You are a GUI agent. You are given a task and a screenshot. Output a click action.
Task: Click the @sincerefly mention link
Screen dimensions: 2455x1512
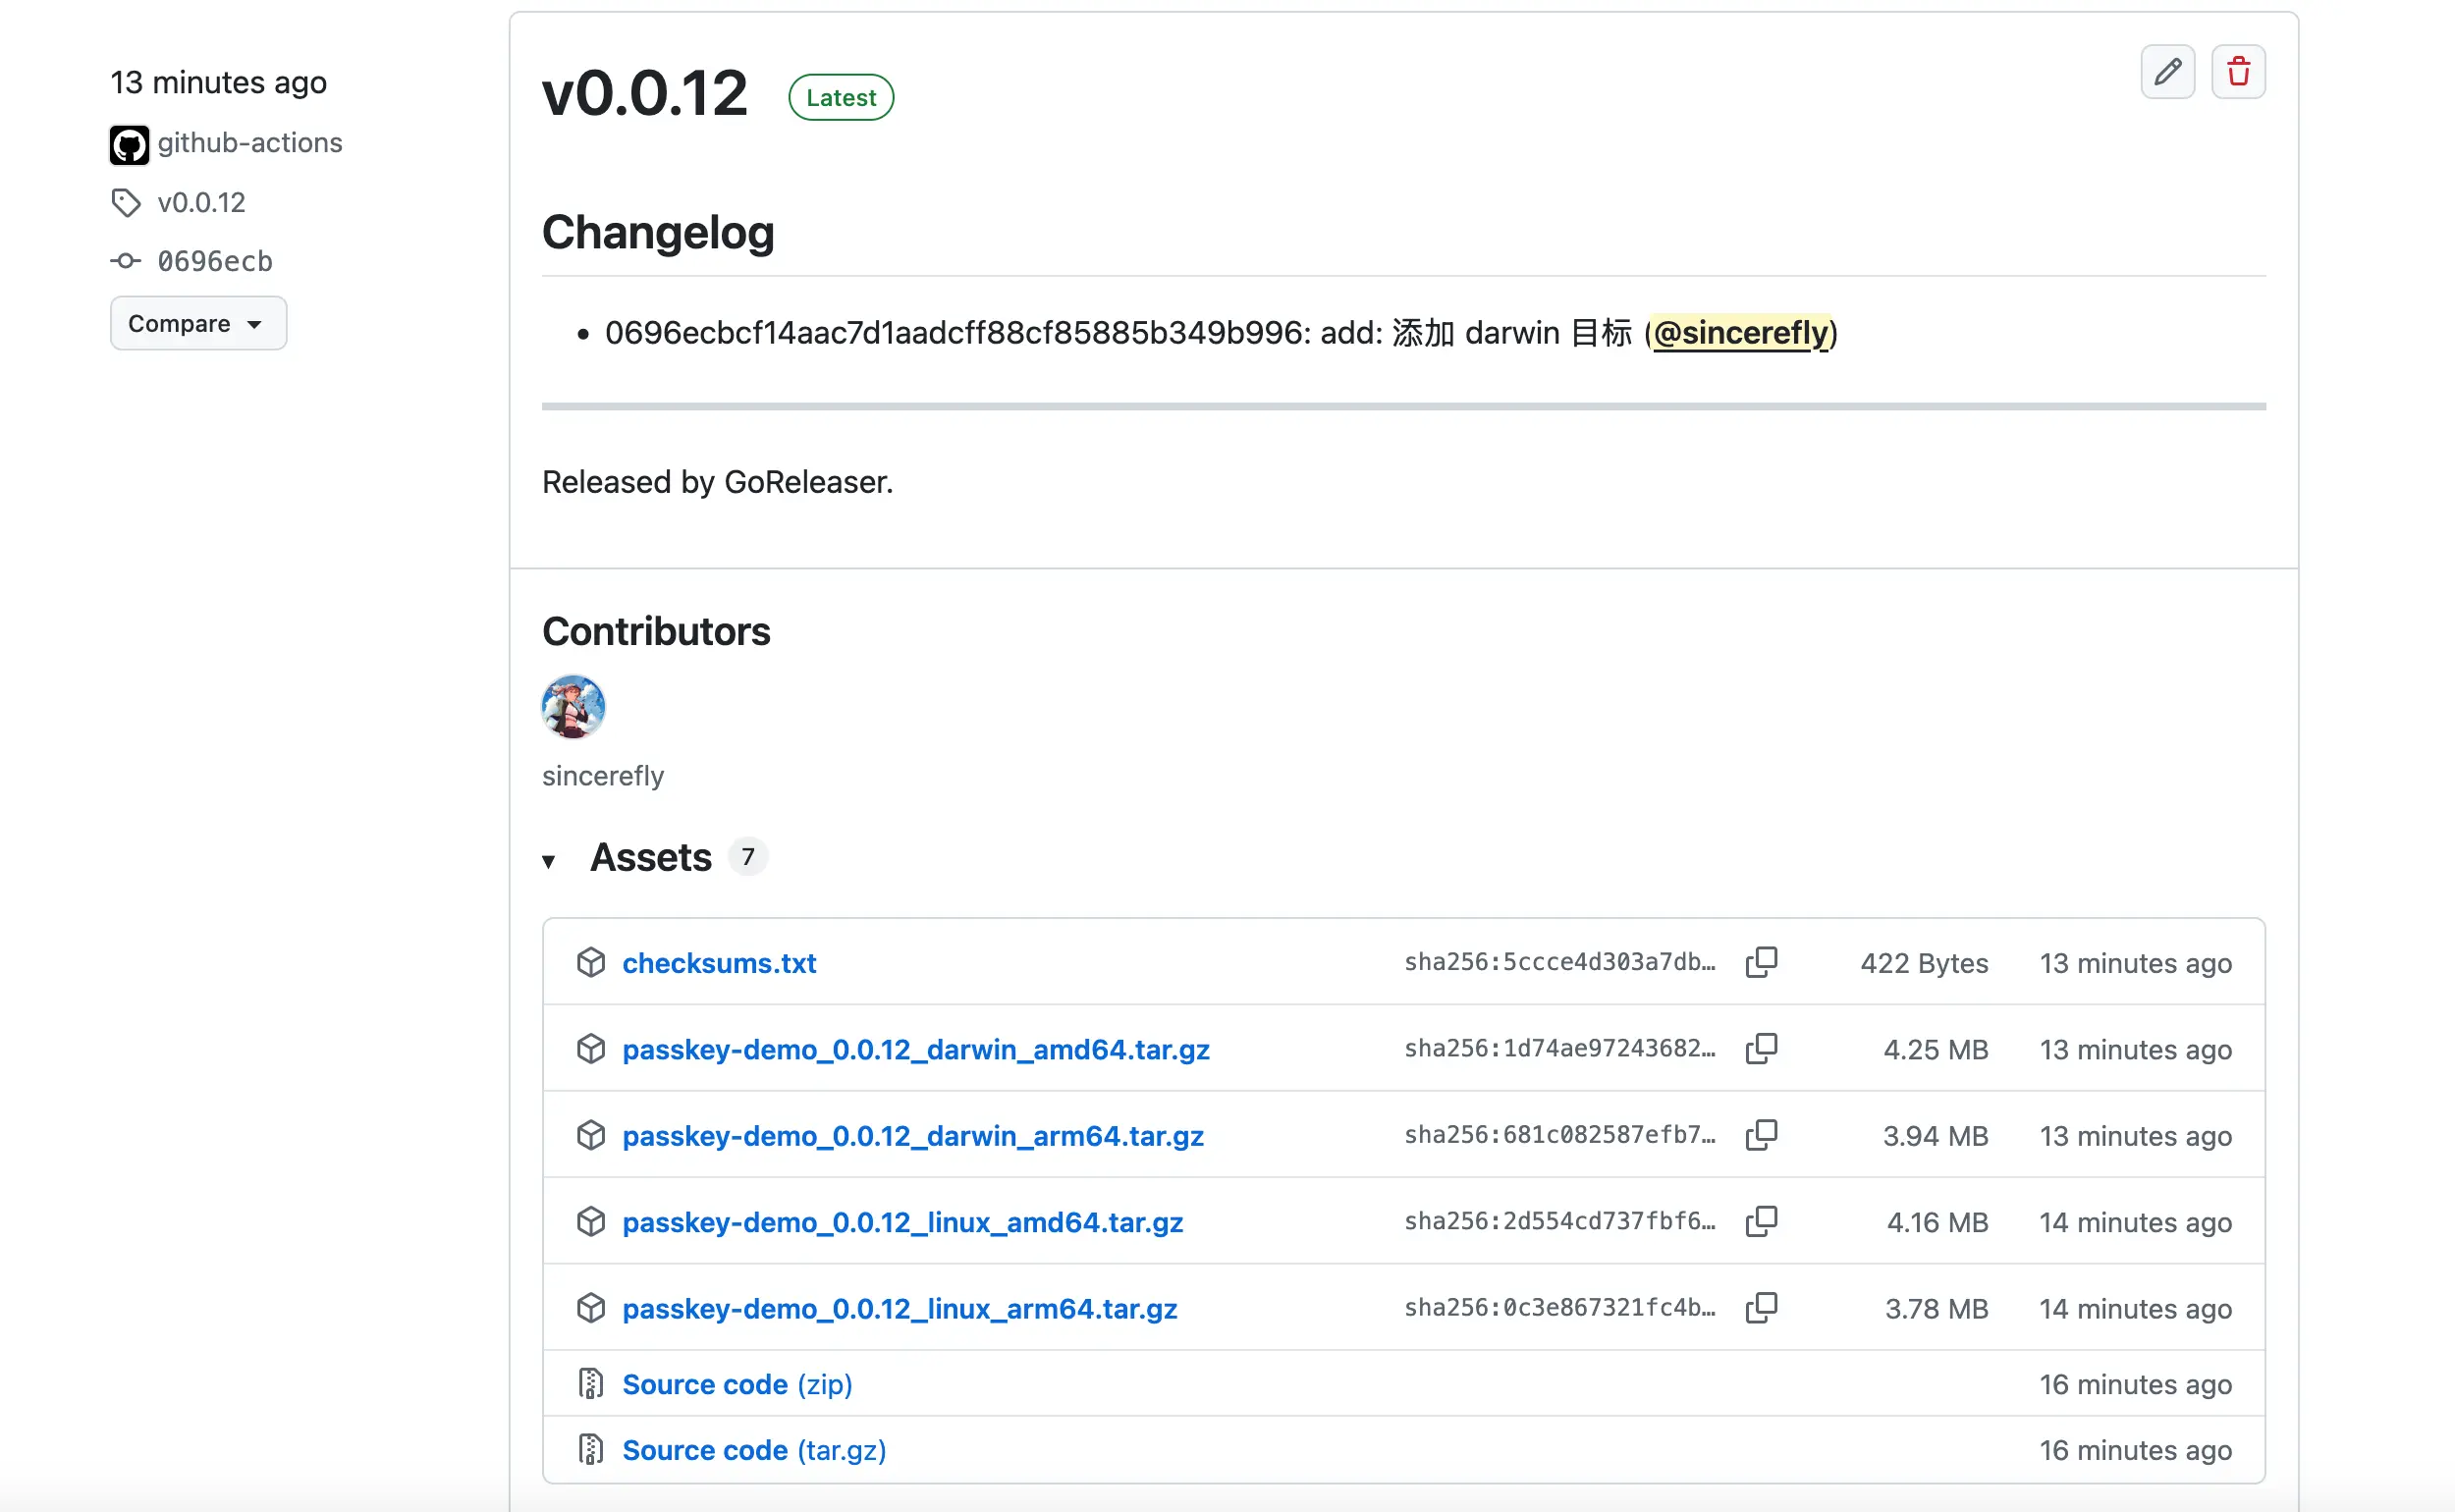point(1740,332)
